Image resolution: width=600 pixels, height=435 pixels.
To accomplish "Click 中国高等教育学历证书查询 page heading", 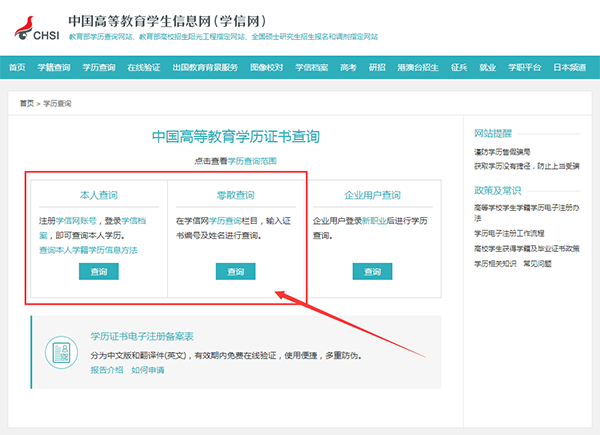I will pos(236,137).
